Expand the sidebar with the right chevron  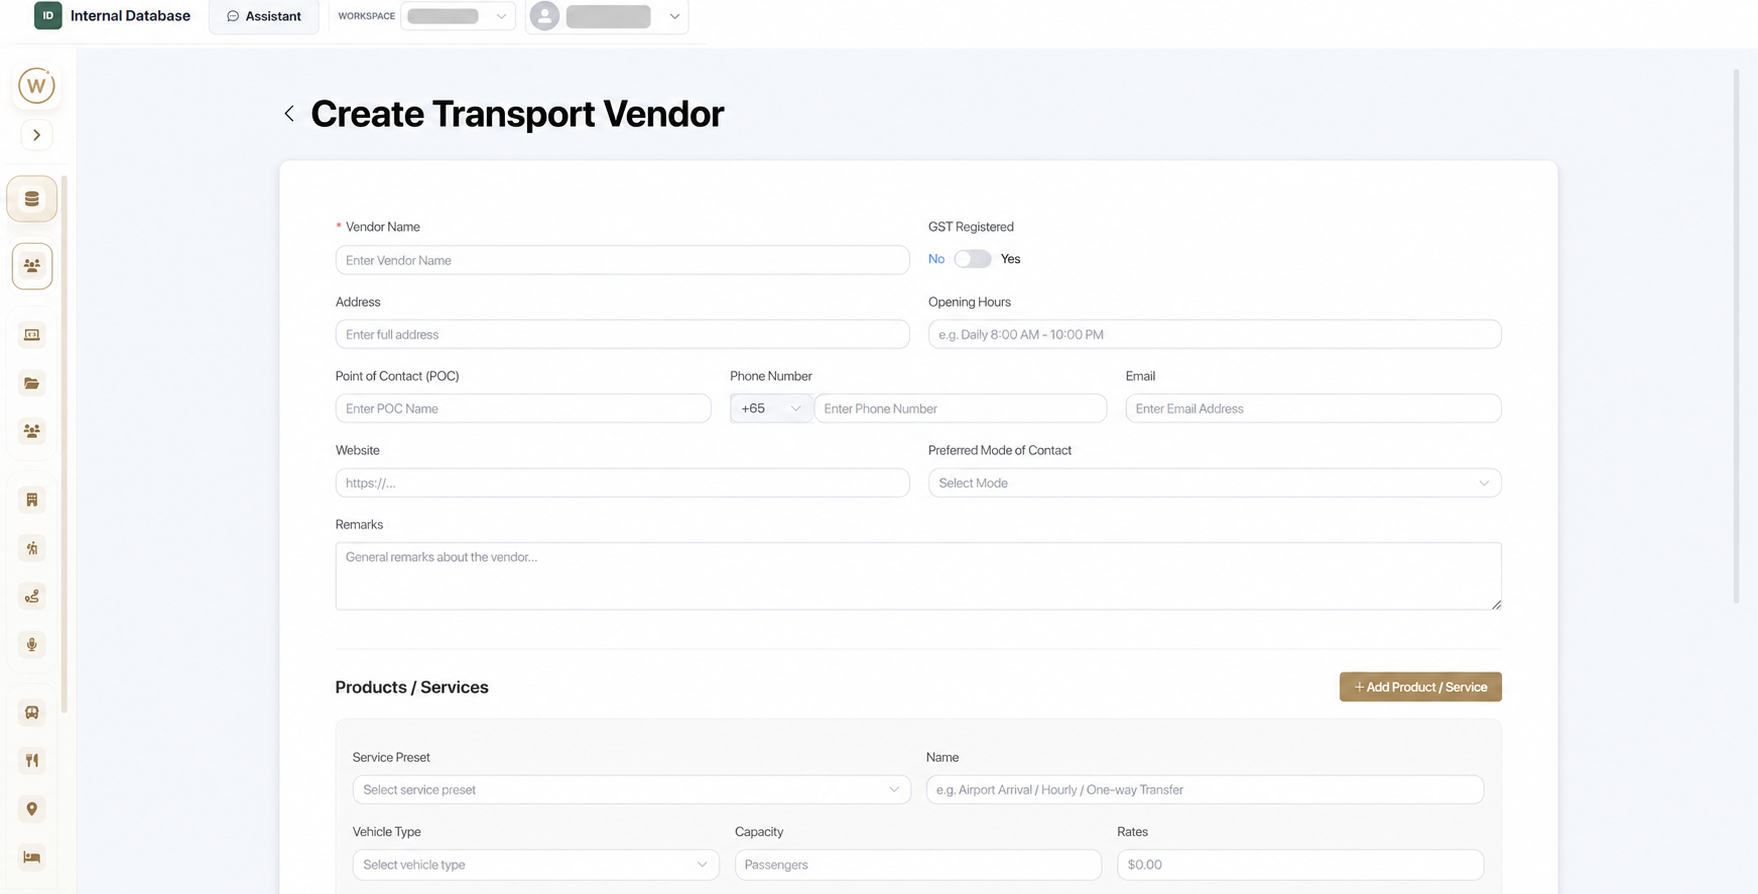click(37, 135)
